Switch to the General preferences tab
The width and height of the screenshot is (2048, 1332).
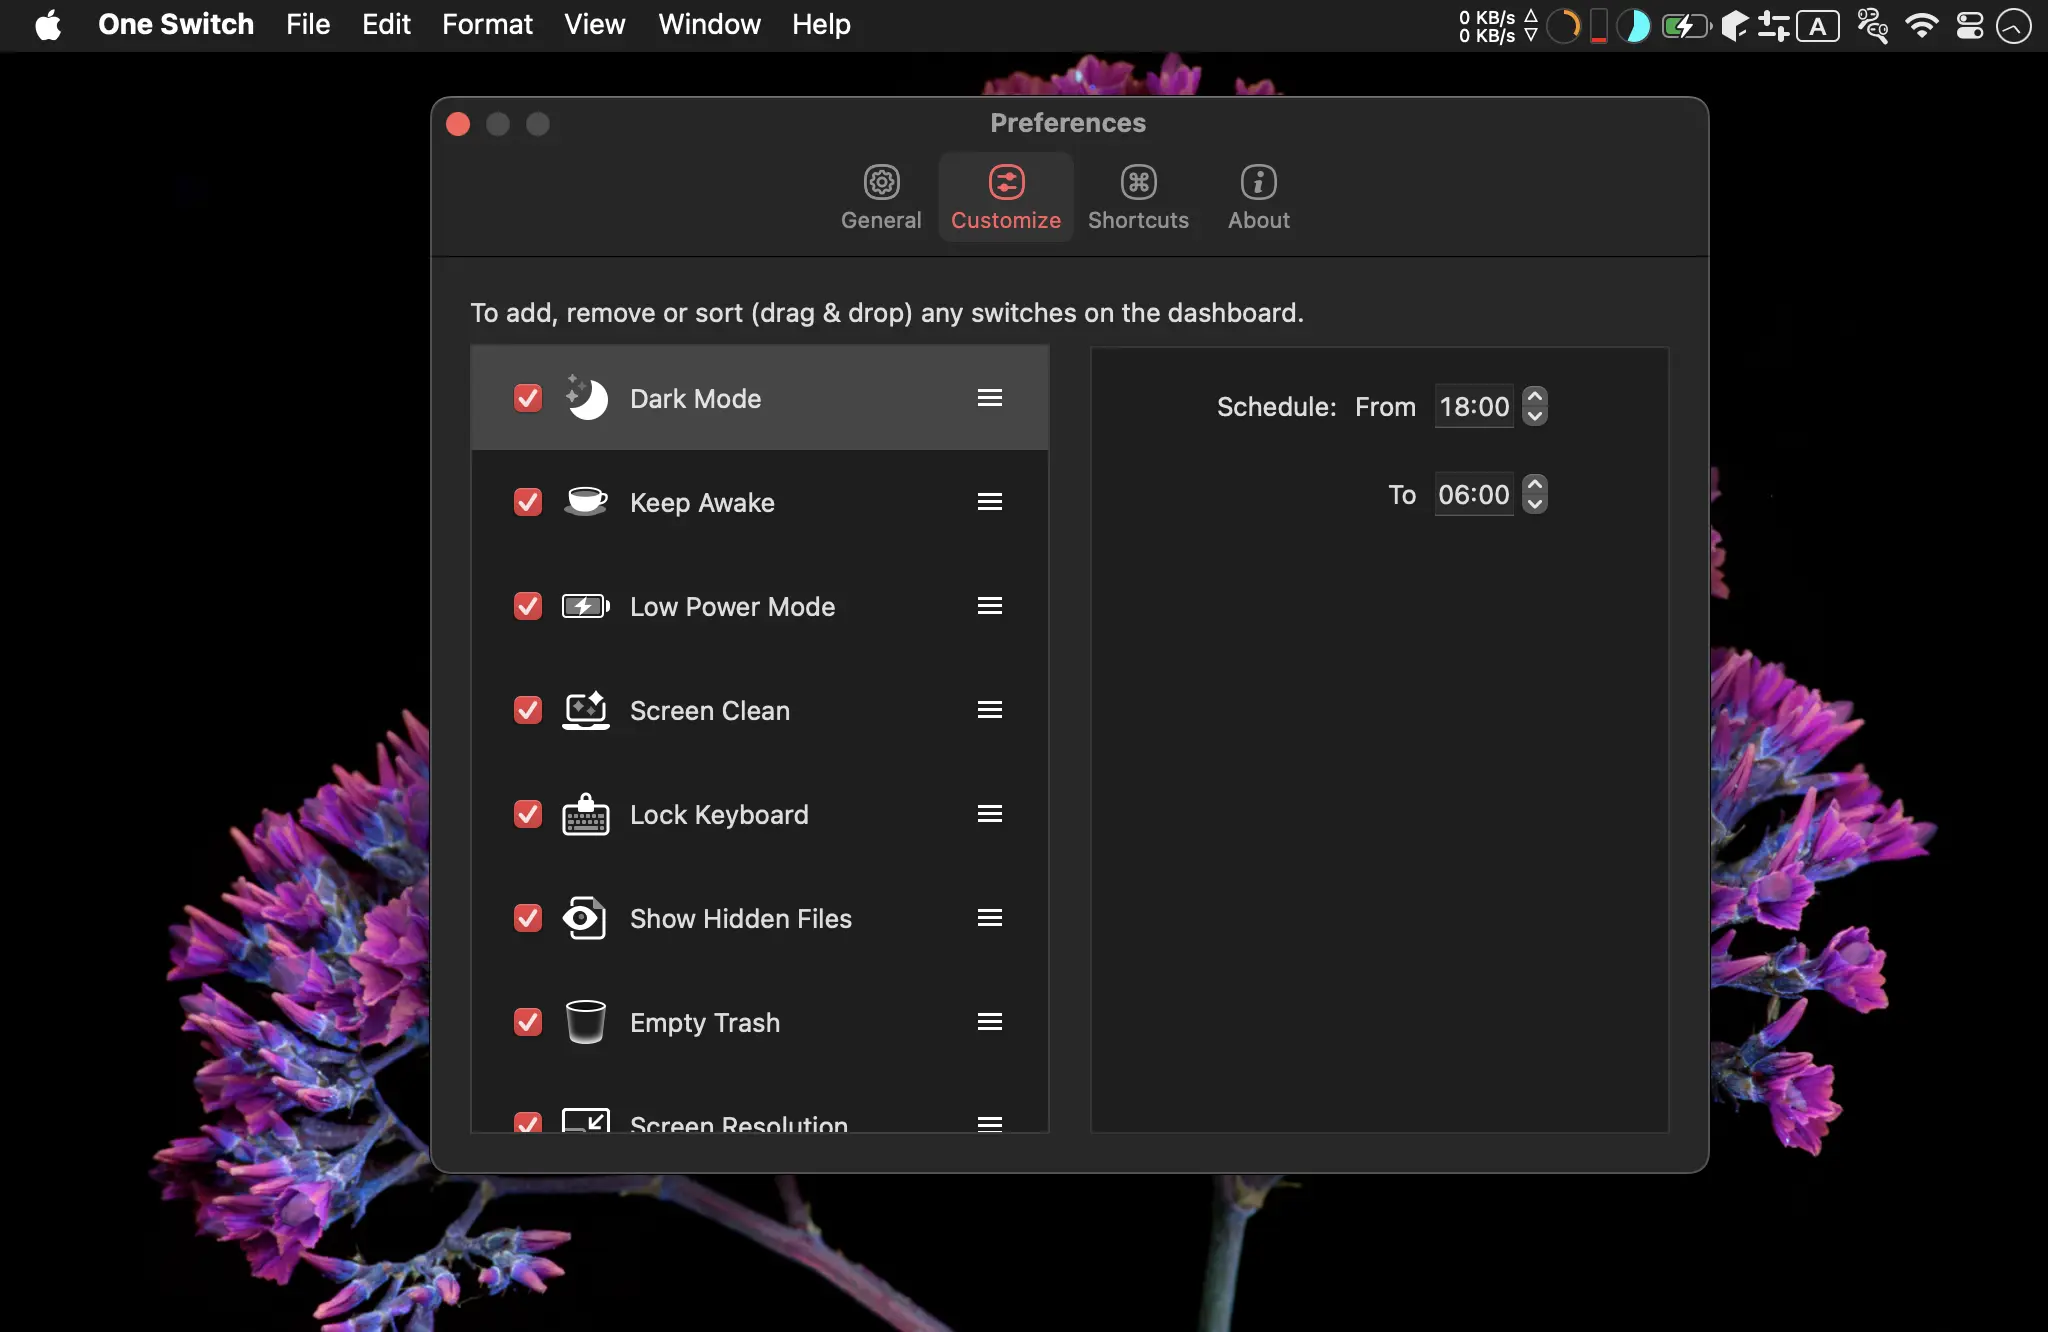click(881, 197)
